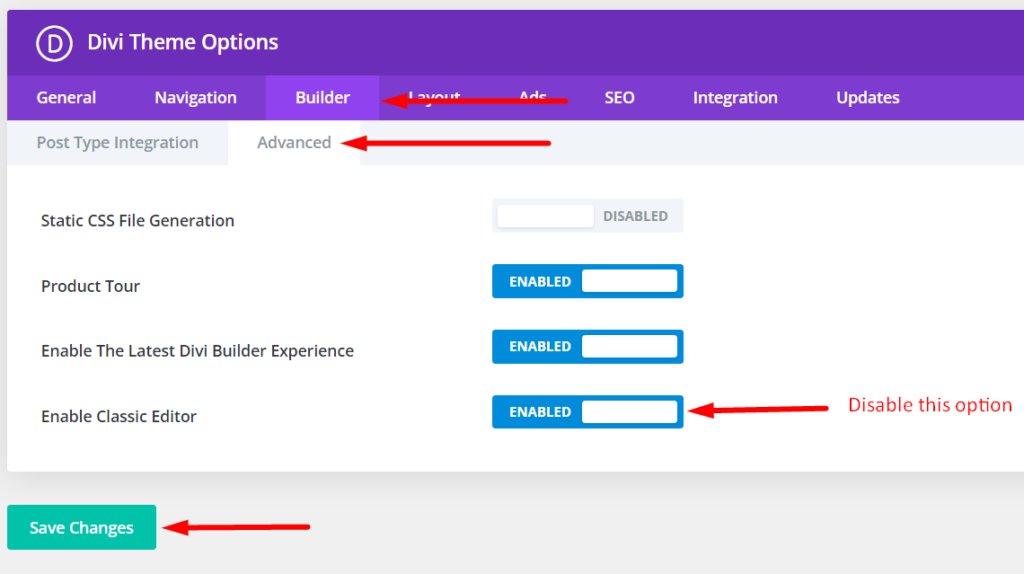Enable Static CSS File Generation toggle
The width and height of the screenshot is (1024, 574).
click(x=587, y=216)
